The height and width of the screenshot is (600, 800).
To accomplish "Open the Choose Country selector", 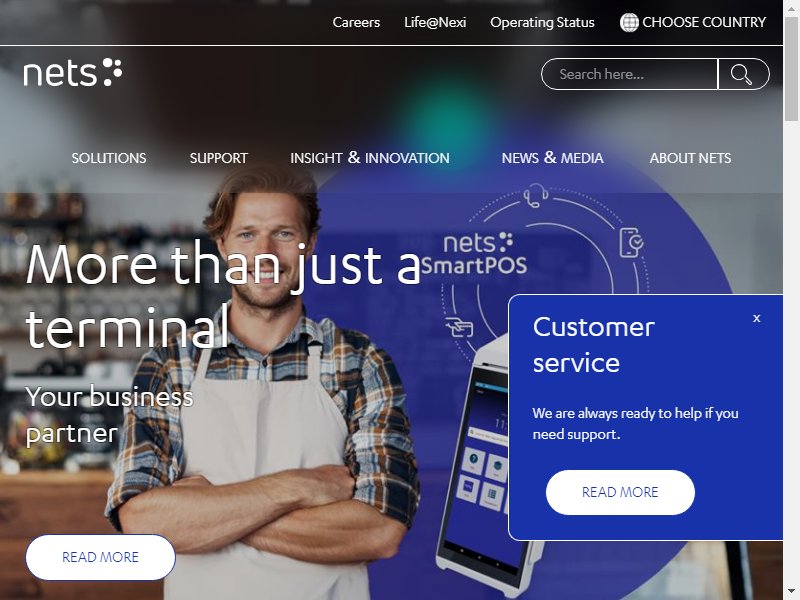I will (x=693, y=22).
